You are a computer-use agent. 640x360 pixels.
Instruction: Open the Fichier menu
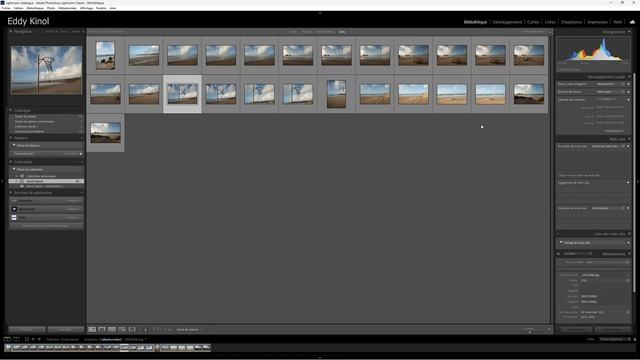[x=6, y=8]
